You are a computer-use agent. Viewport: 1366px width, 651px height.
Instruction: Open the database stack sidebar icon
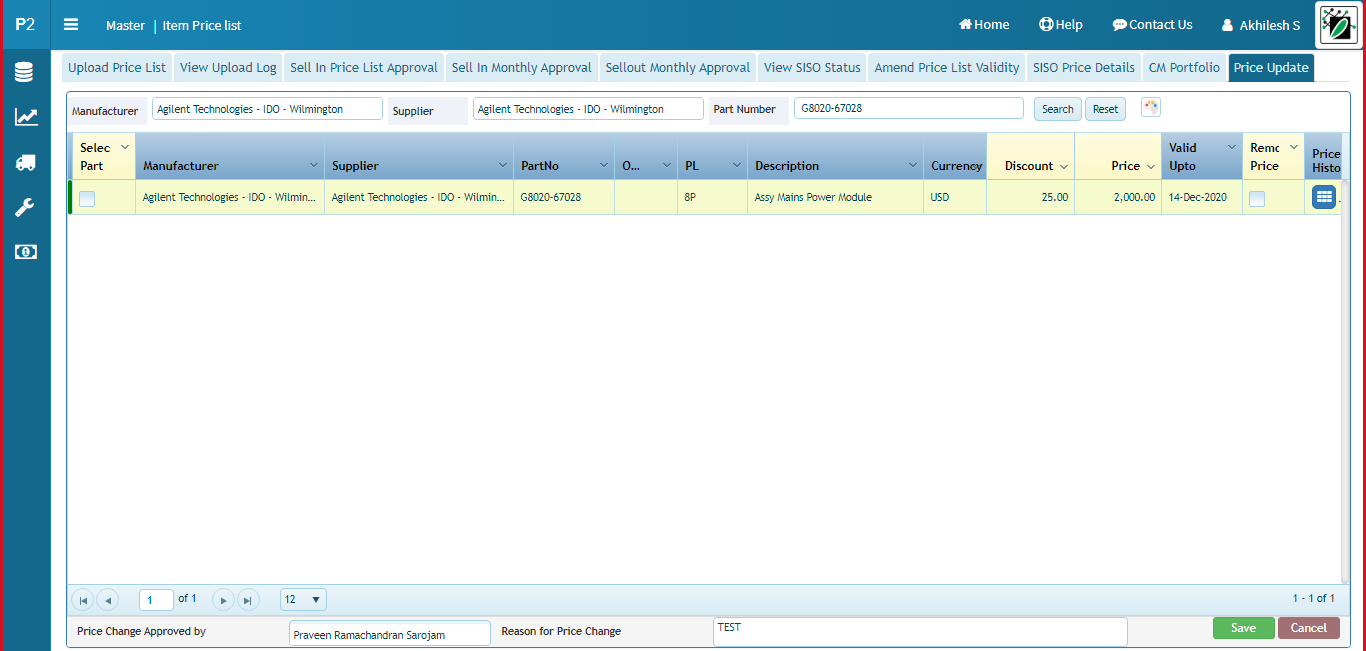tap(24, 72)
